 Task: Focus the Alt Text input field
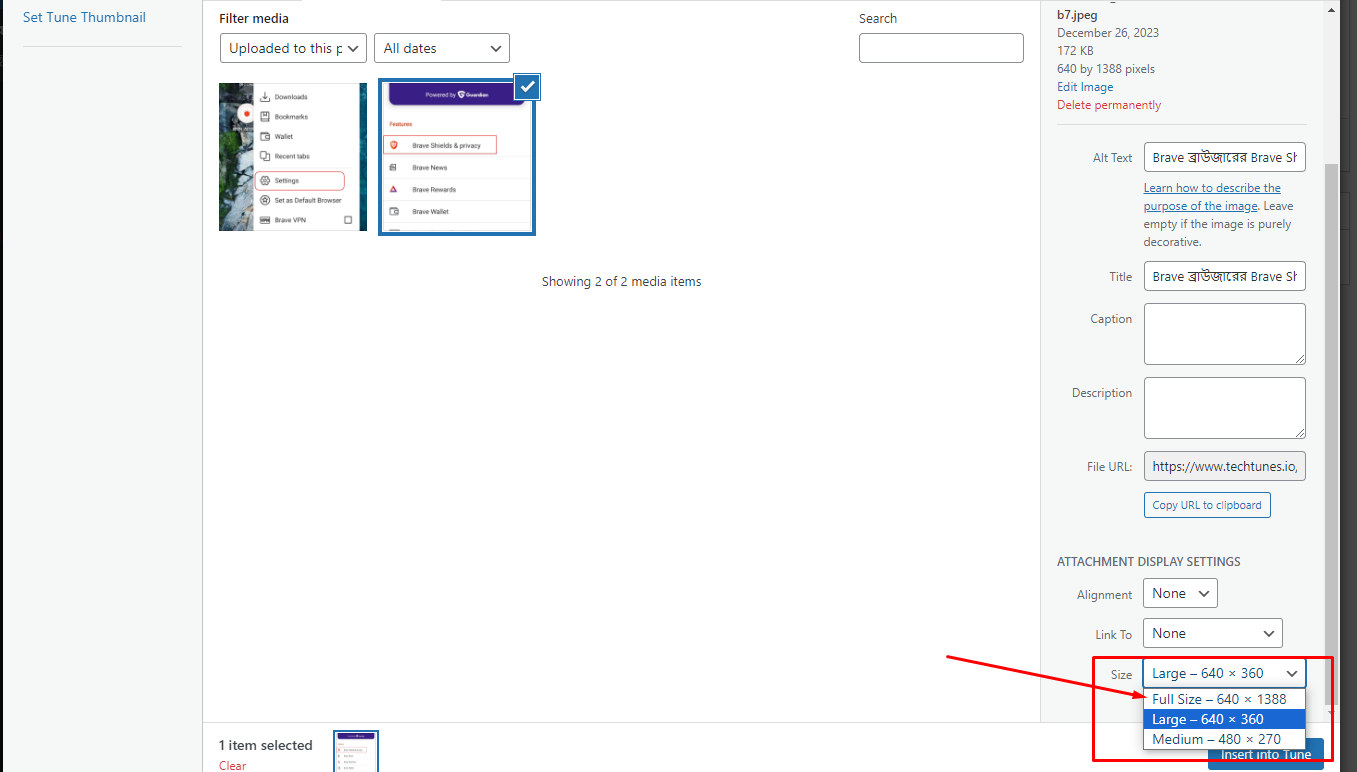1225,157
